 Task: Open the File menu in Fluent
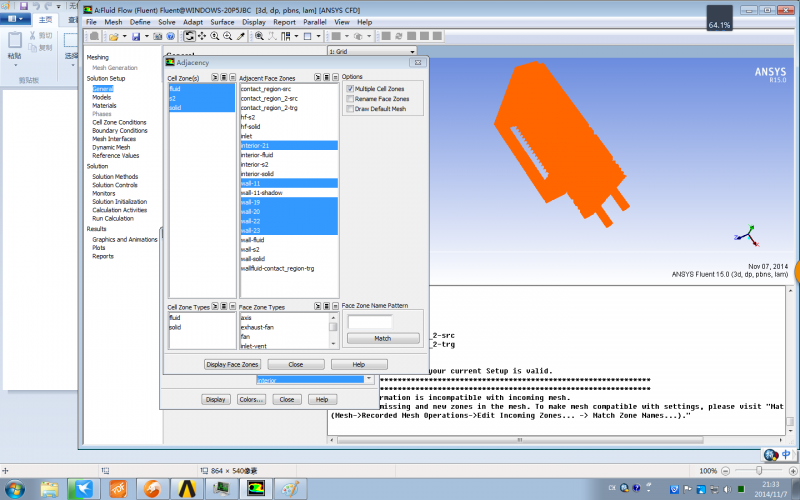coord(91,22)
